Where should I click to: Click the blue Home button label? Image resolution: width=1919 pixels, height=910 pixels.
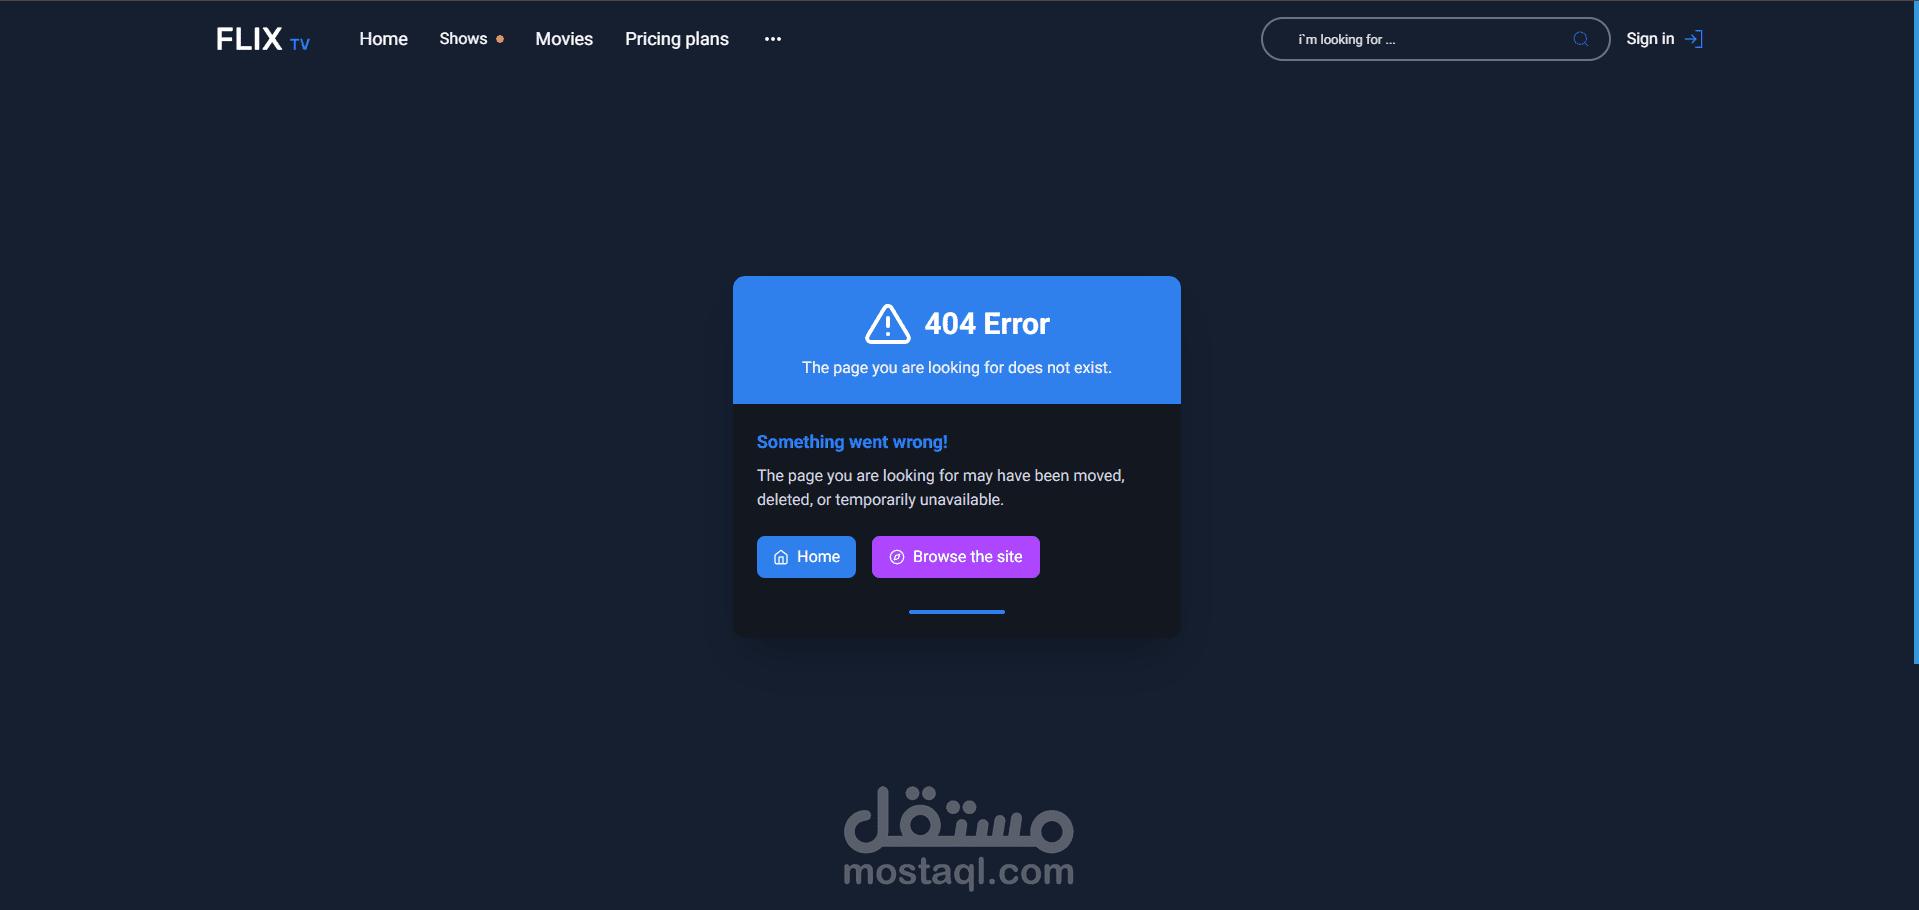818,557
